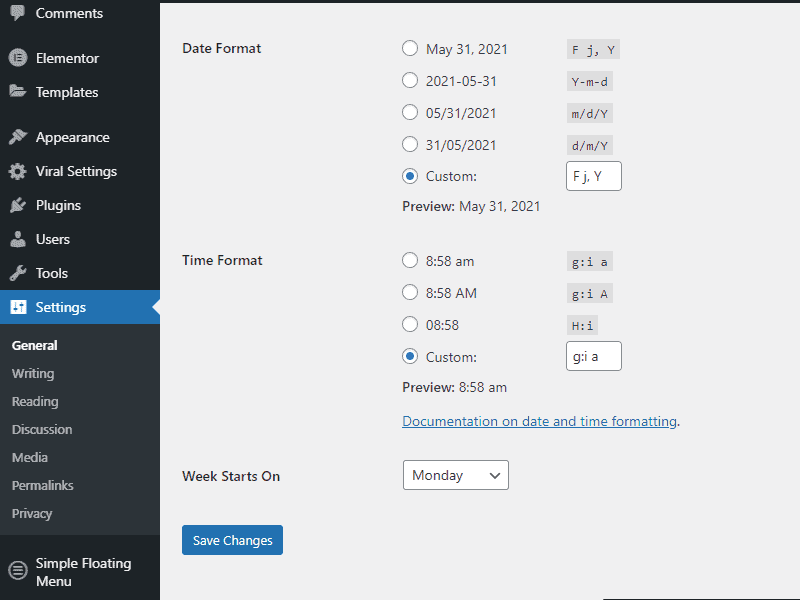This screenshot has height=600, width=800.
Task: Select the Custom time format radio
Action: point(410,356)
